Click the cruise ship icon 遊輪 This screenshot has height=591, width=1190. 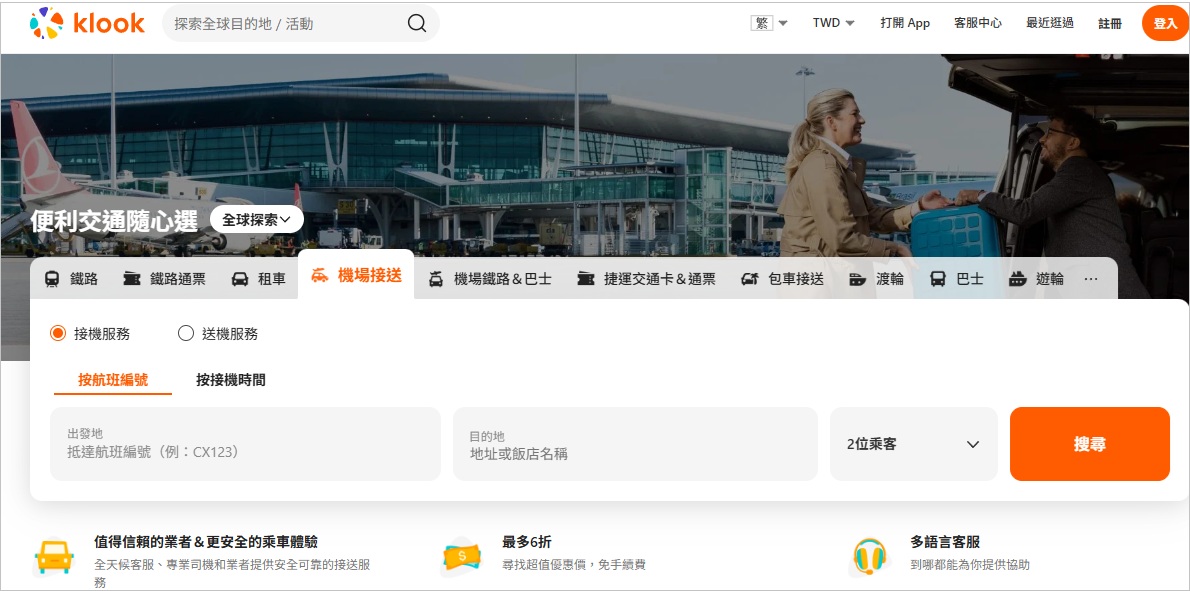[x=1018, y=279]
